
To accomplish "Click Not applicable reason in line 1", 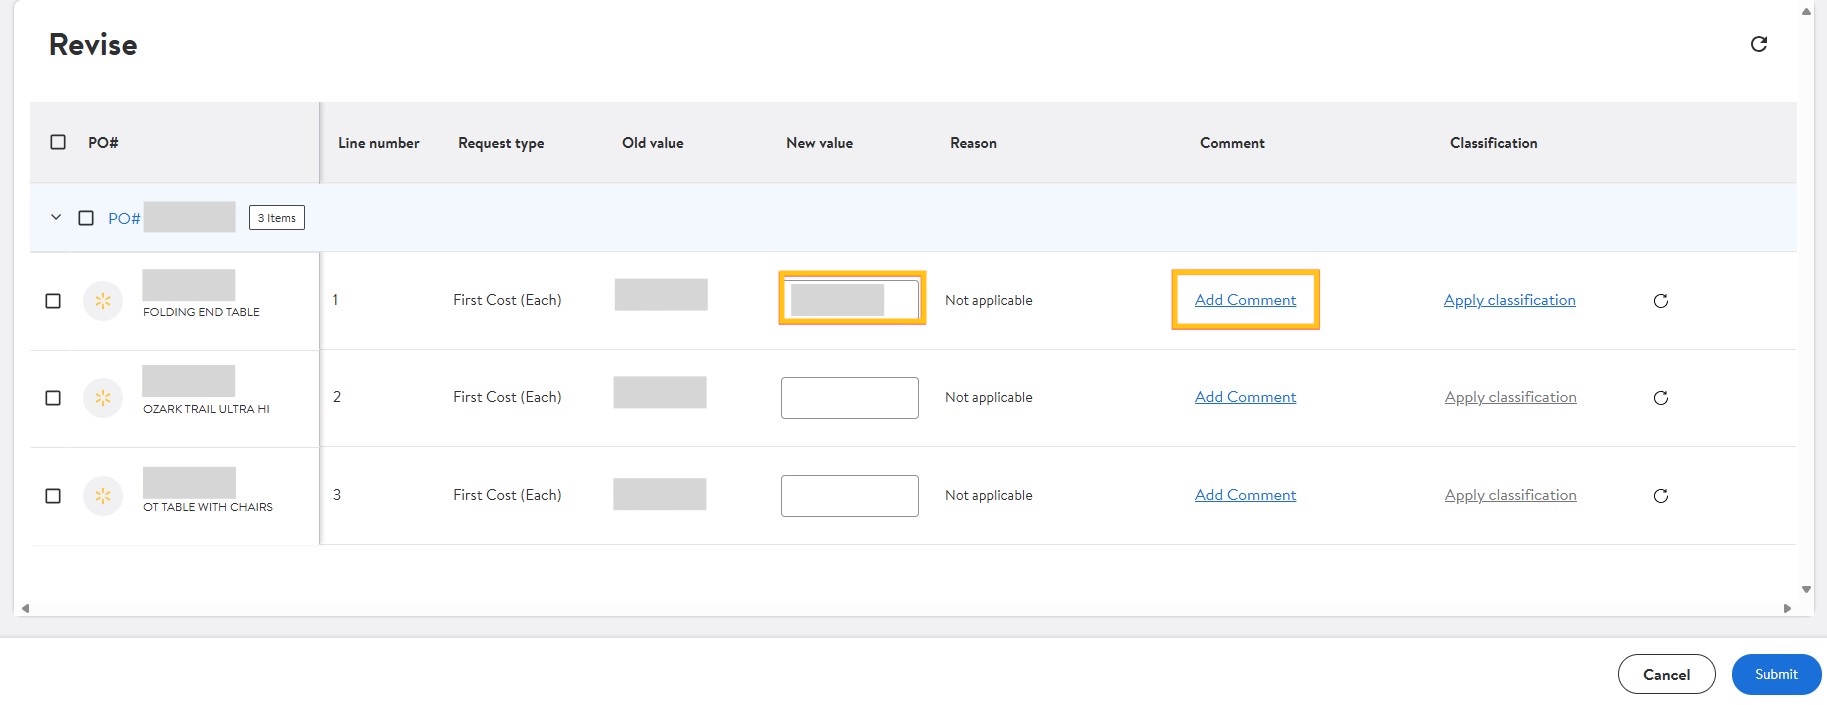I will [989, 300].
